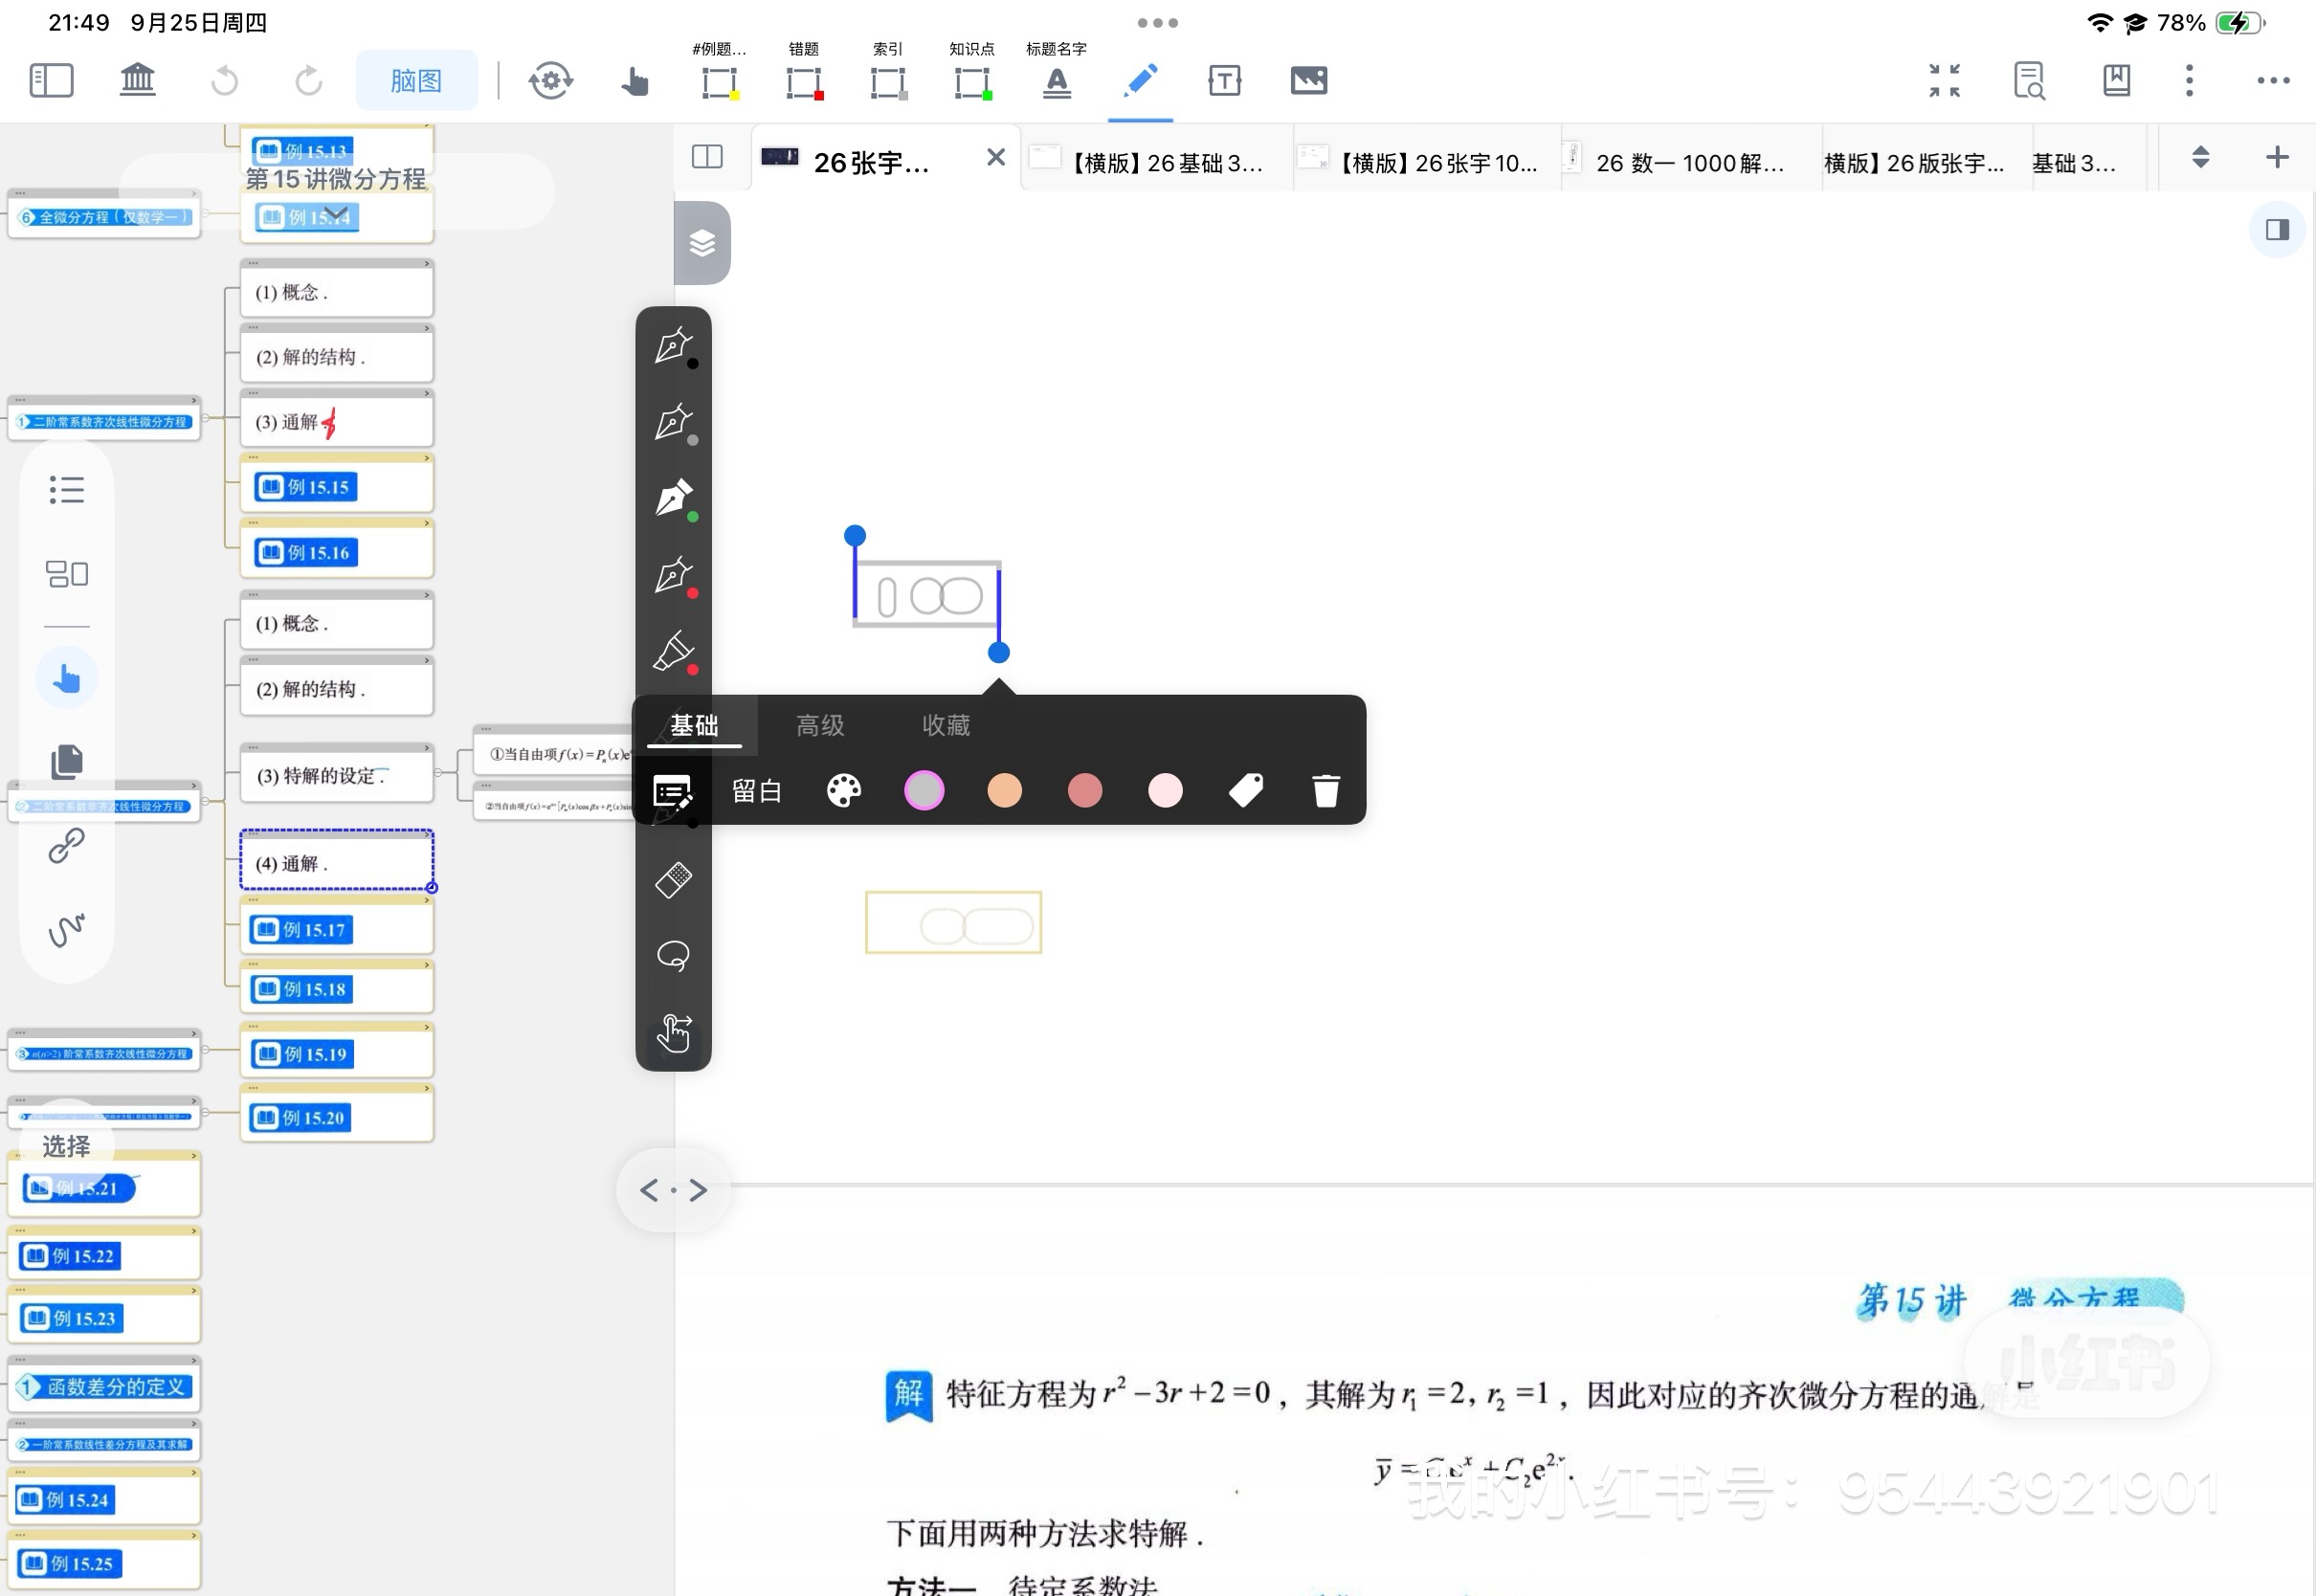Image resolution: width=2316 pixels, height=1596 pixels.
Task: Open the vertical three-dot more menu
Action: point(2189,81)
